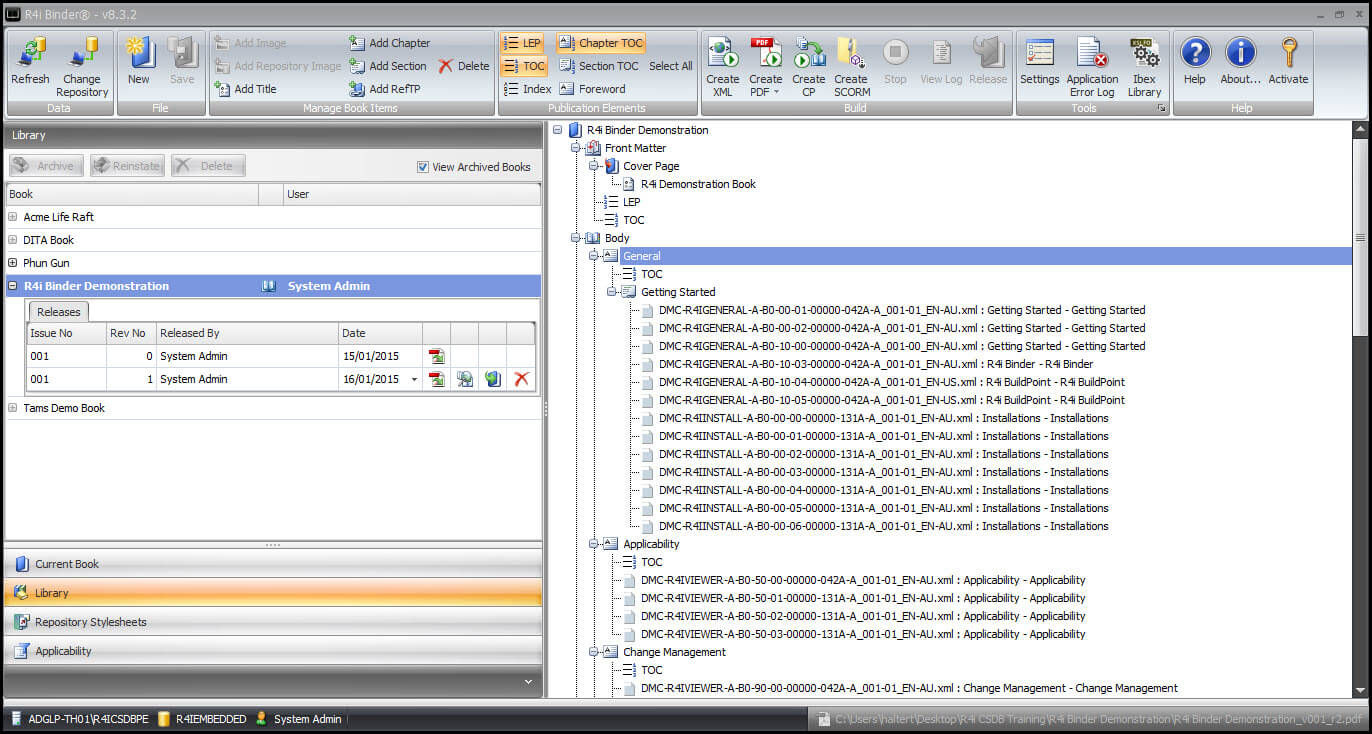Viewport: 1372px width, 734px height.
Task: Delete the revision 1 release
Action: point(521,379)
